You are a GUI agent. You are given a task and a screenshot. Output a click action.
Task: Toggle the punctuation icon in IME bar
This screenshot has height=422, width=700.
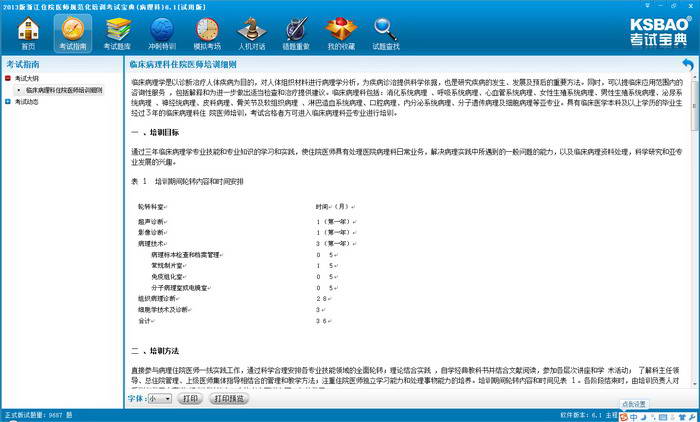pos(652,417)
